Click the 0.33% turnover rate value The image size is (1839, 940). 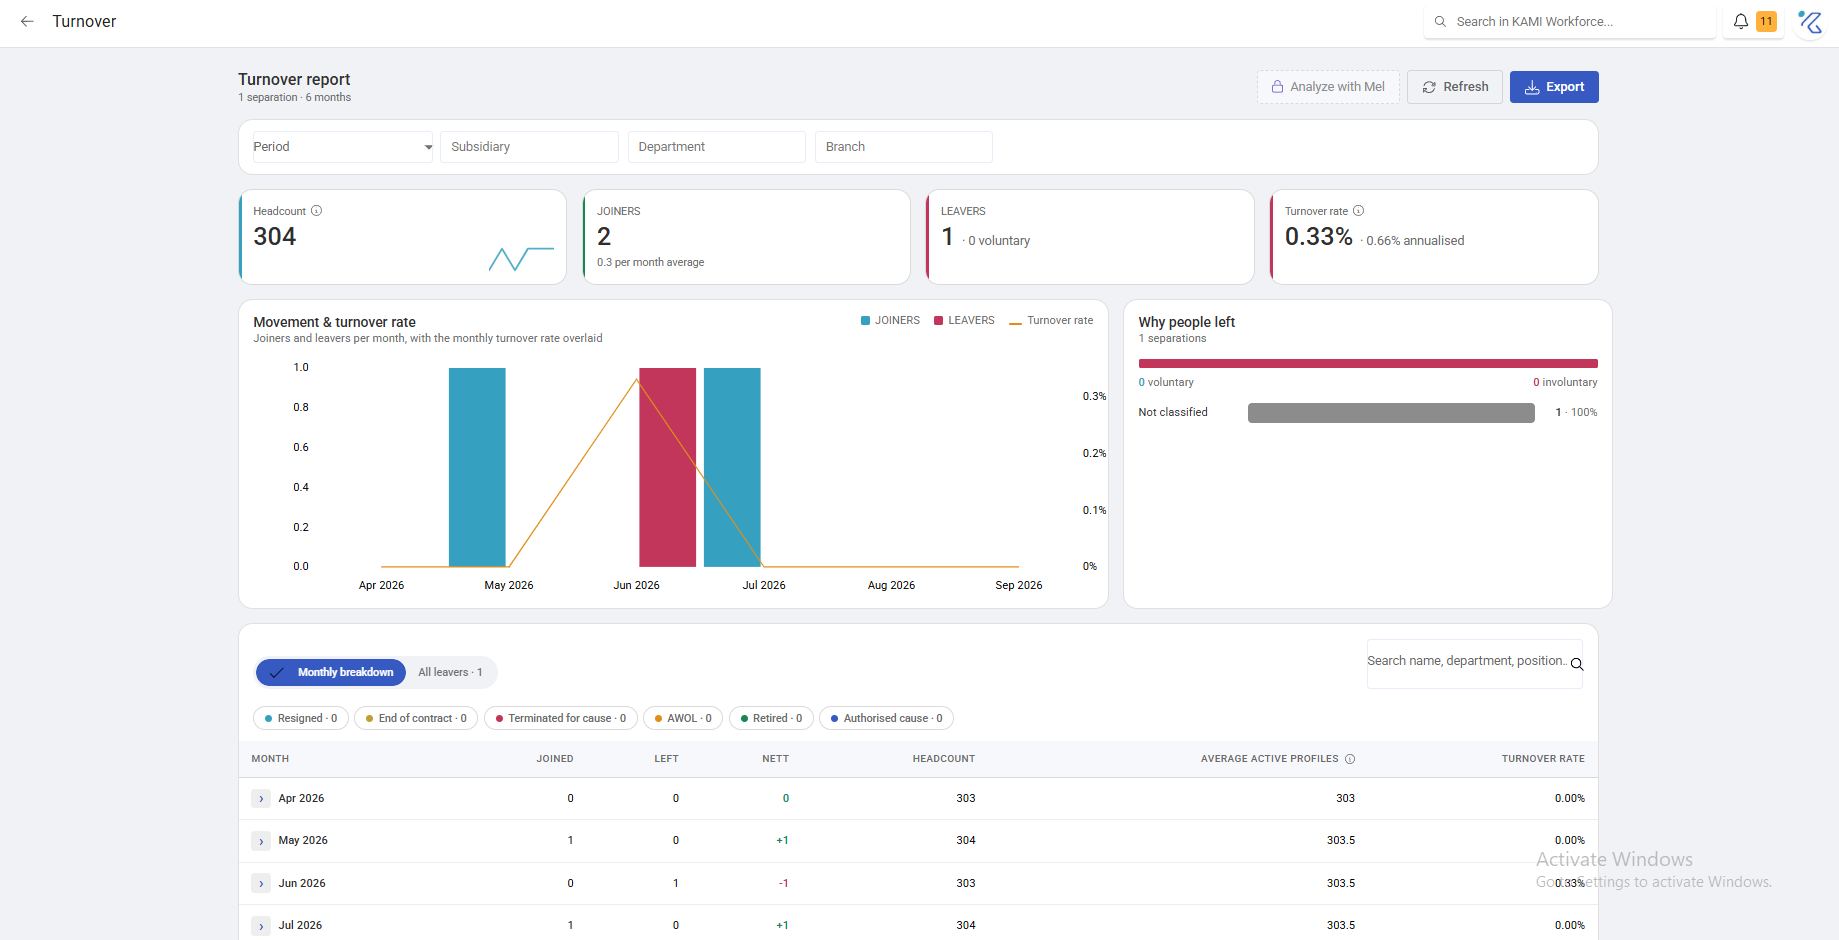[x=1319, y=237]
